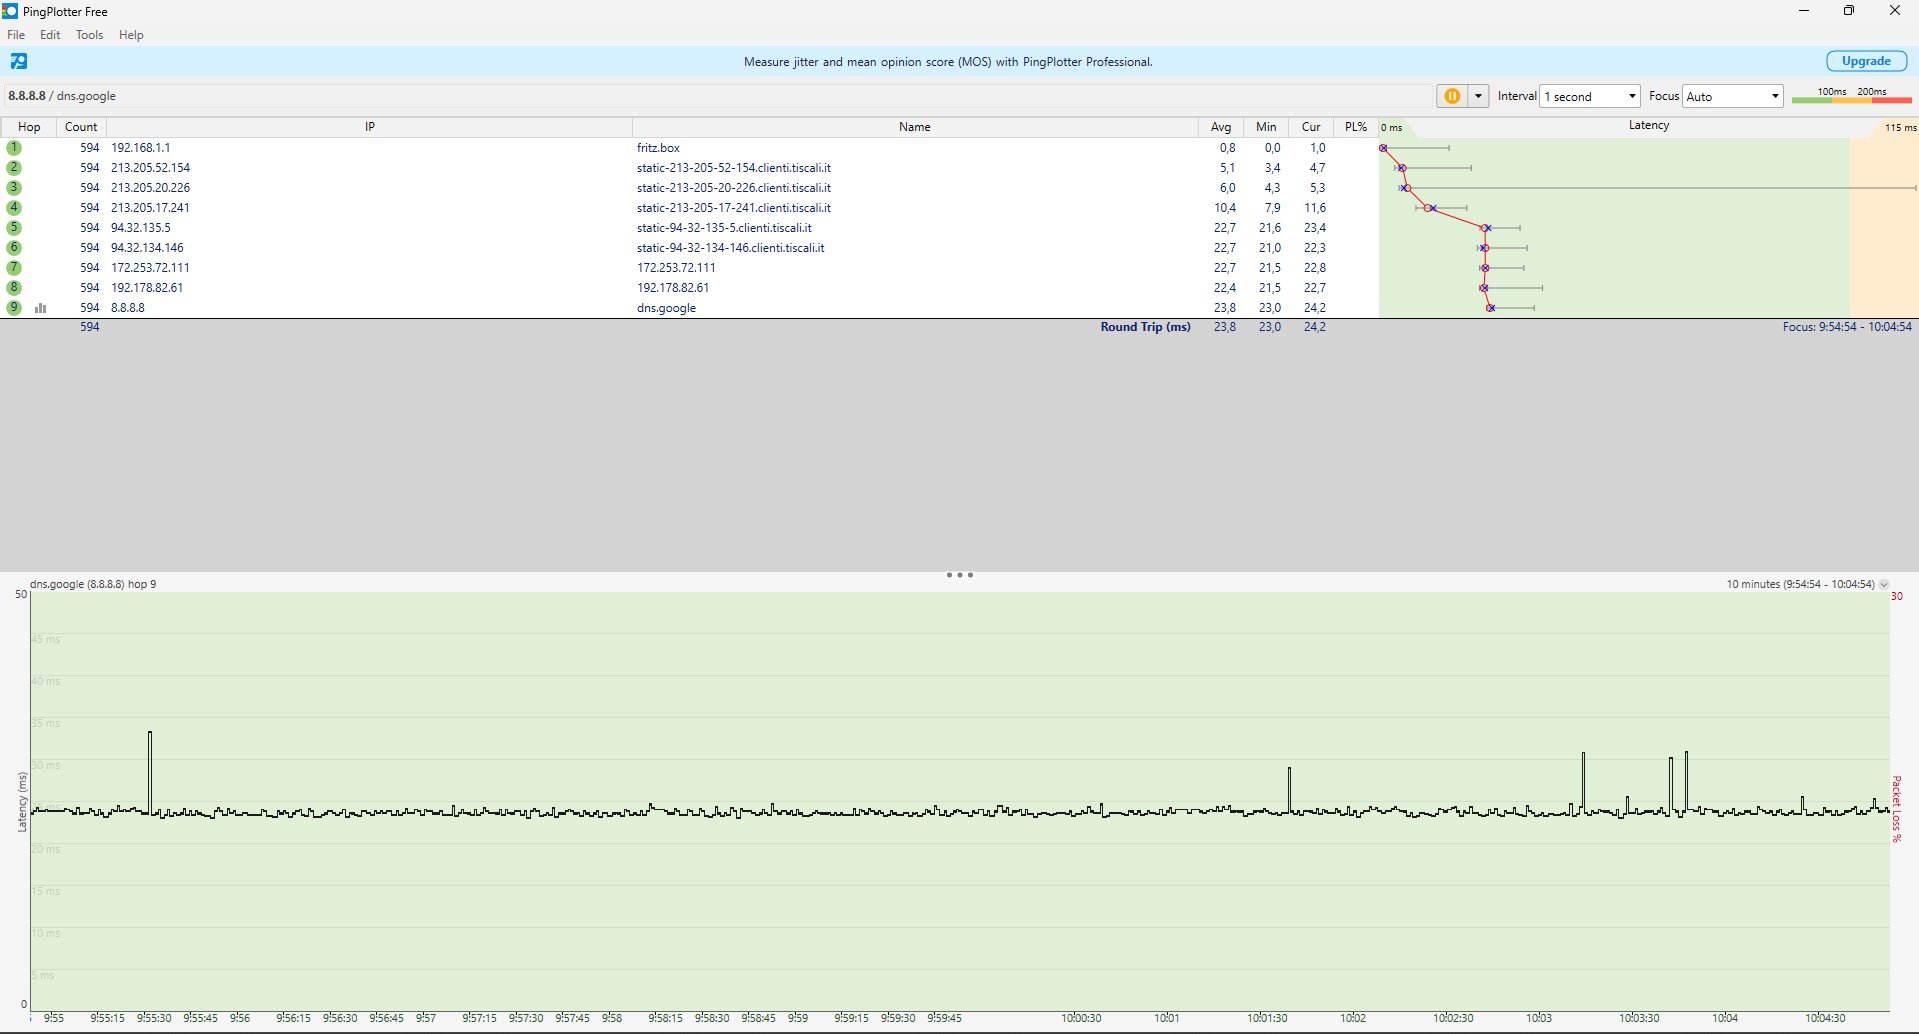Click the PL% column header
Screen dimensions: 1919x1034
pyautogui.click(x=1355, y=127)
